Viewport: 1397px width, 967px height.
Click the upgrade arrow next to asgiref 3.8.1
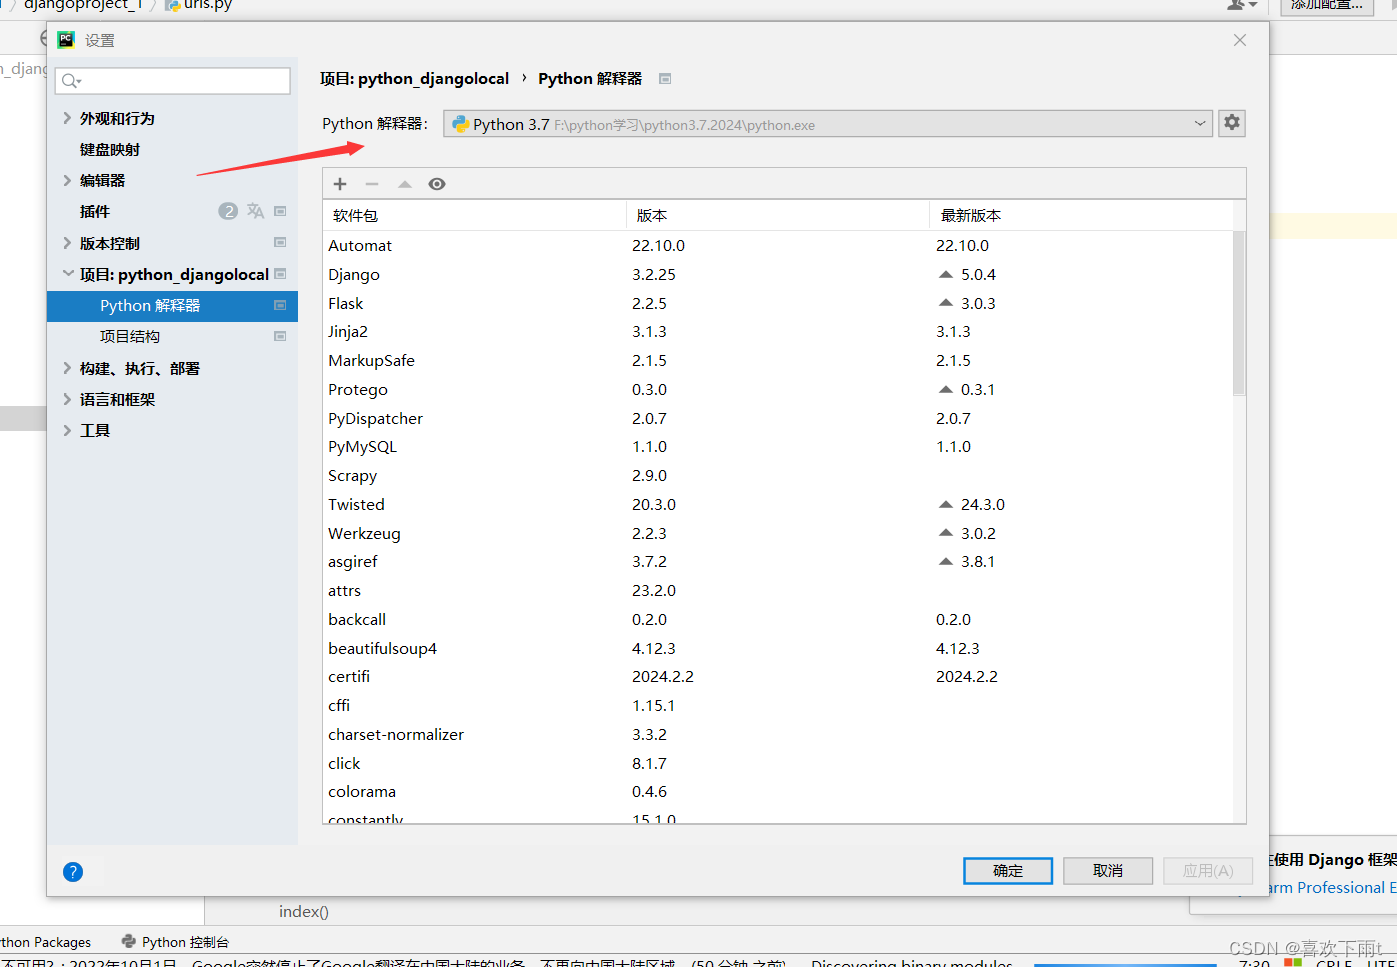(946, 561)
